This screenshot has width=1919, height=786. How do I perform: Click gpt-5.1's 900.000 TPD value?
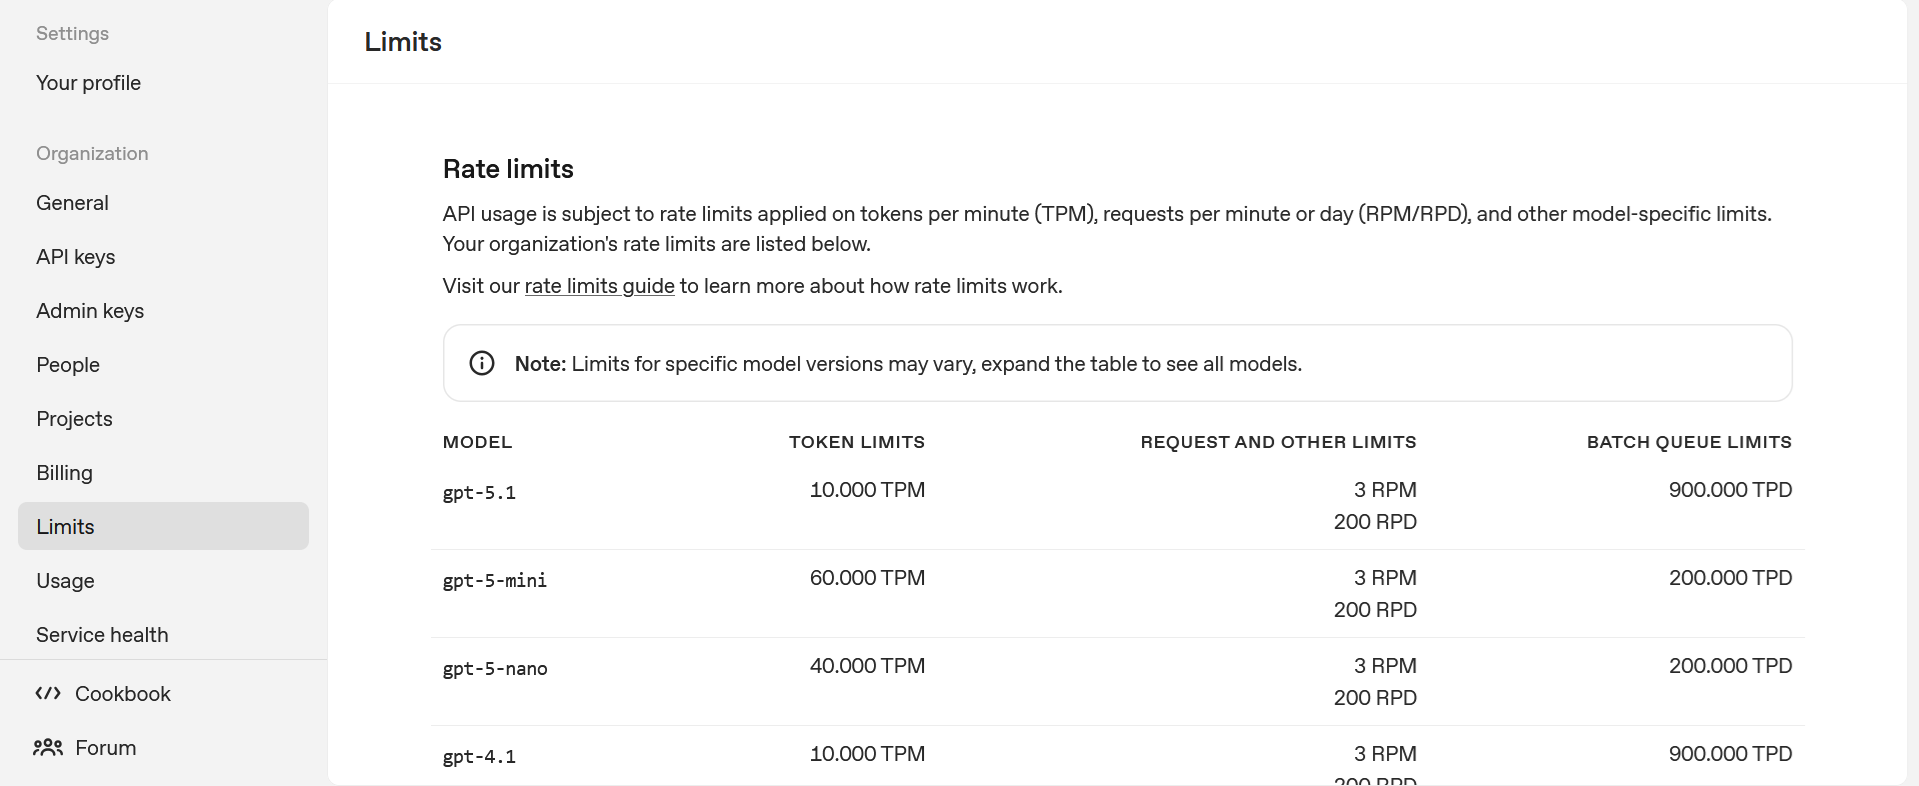1730,490
